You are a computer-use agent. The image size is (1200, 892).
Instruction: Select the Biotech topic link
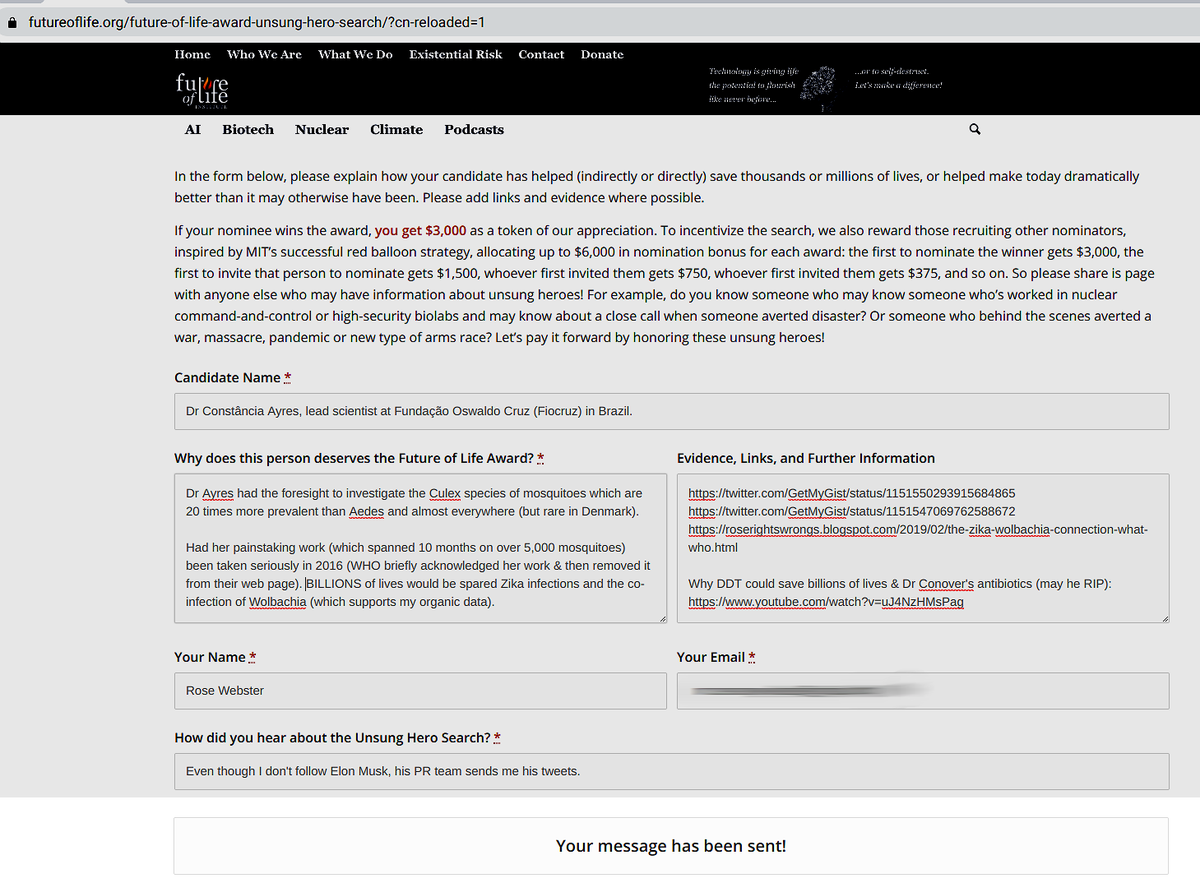(x=248, y=129)
